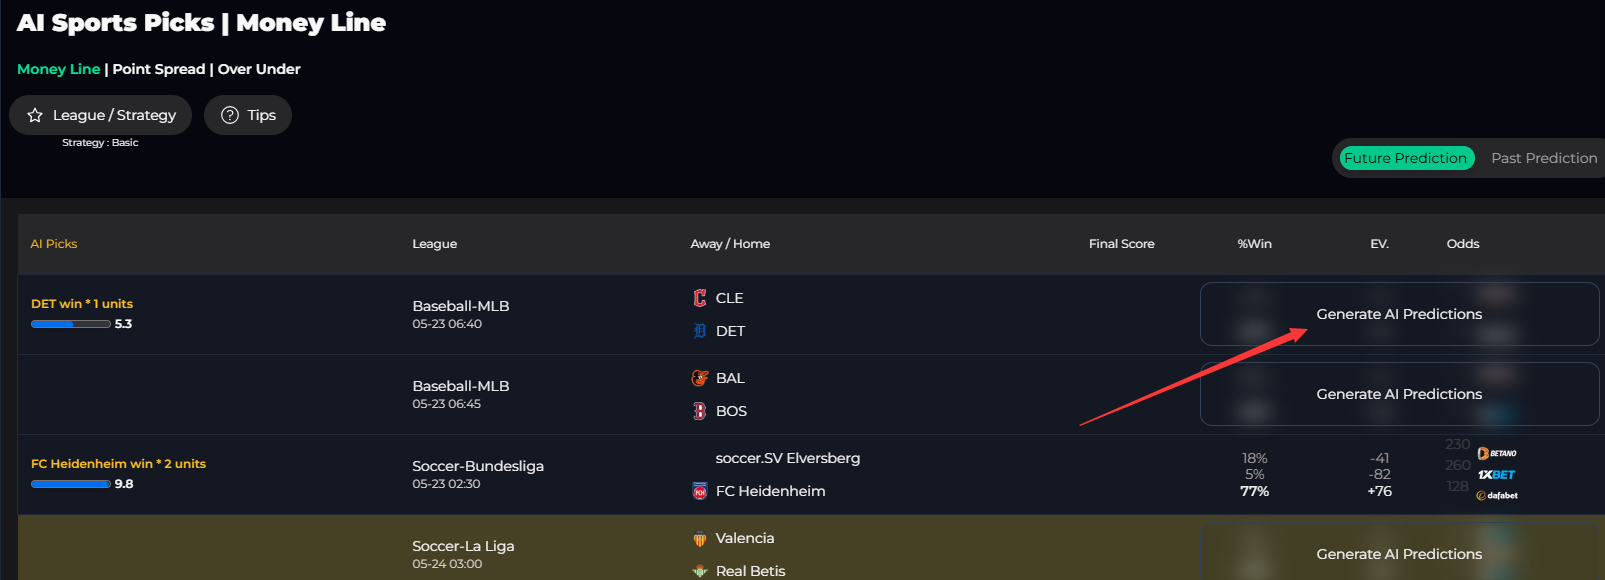Click the Boston BOS team logo
1605x580 pixels.
[700, 411]
